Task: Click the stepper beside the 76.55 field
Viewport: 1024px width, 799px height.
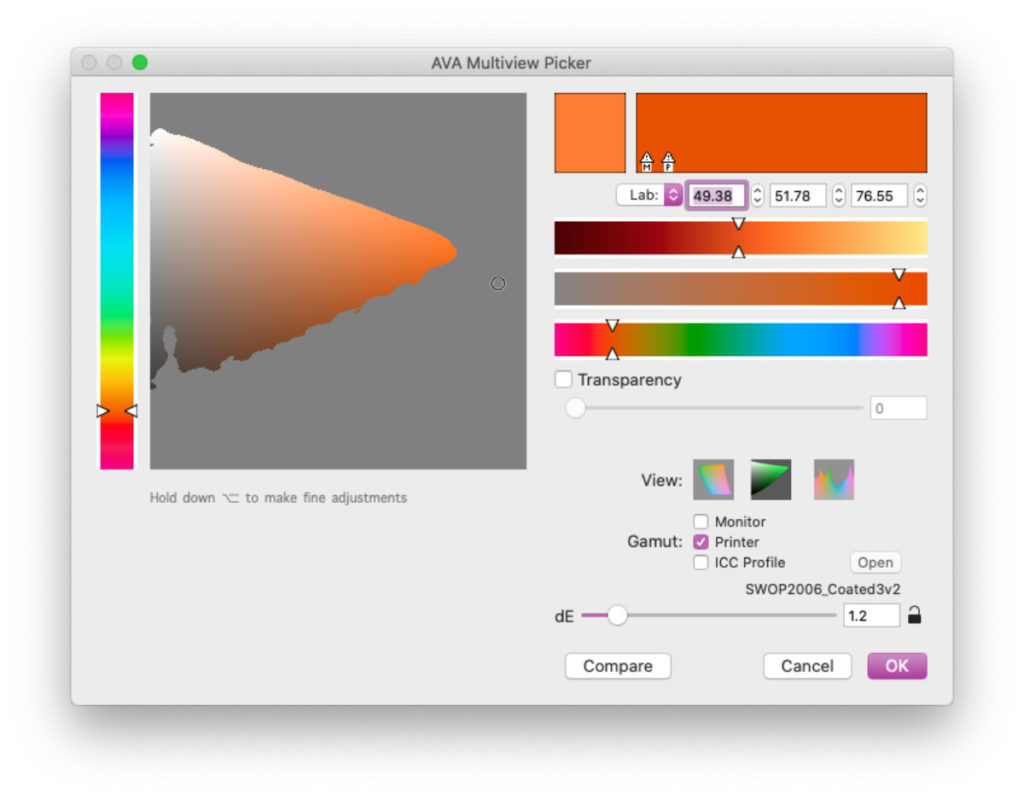Action: point(920,196)
